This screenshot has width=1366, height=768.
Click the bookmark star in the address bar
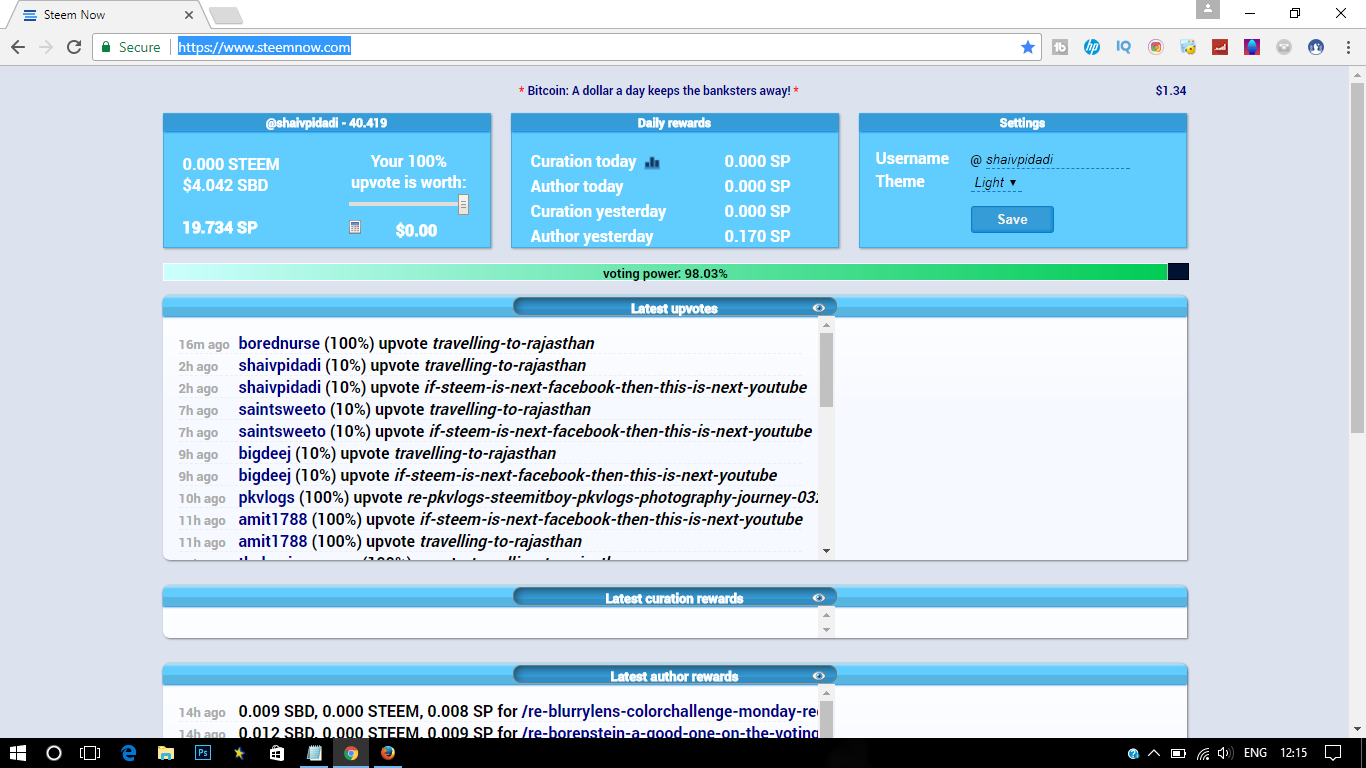[x=1028, y=47]
